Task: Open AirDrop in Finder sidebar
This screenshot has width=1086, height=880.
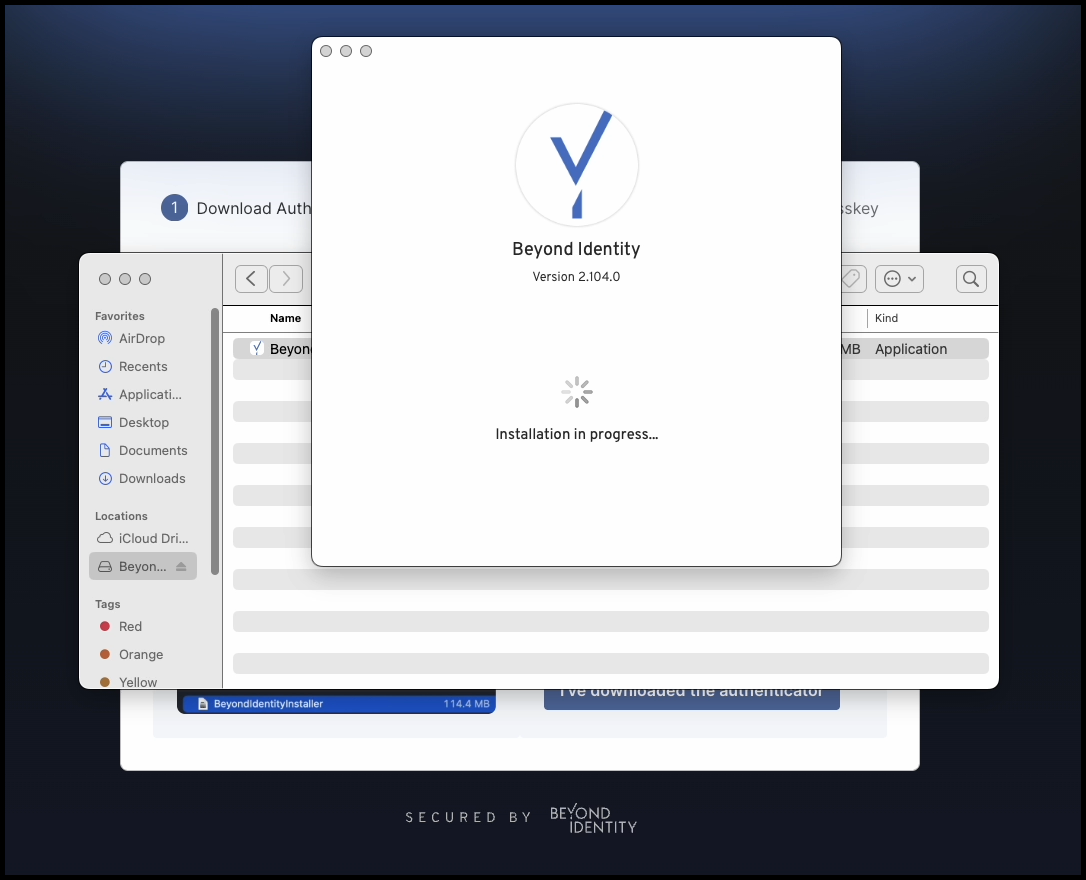Action: 142,338
